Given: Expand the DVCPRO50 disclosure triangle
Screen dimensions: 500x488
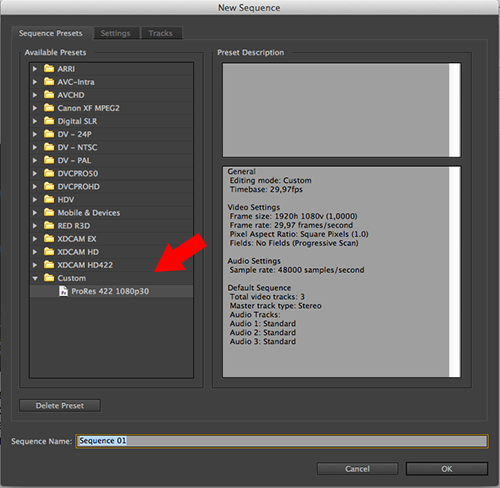Looking at the screenshot, I should click(x=35, y=174).
